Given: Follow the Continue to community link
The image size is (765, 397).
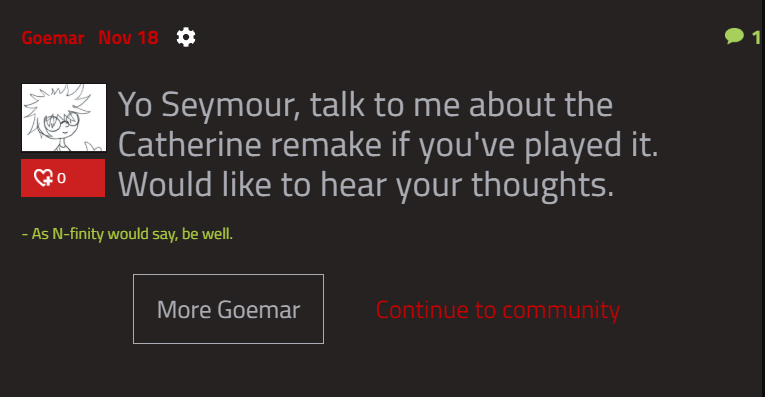Looking at the screenshot, I should click(498, 310).
